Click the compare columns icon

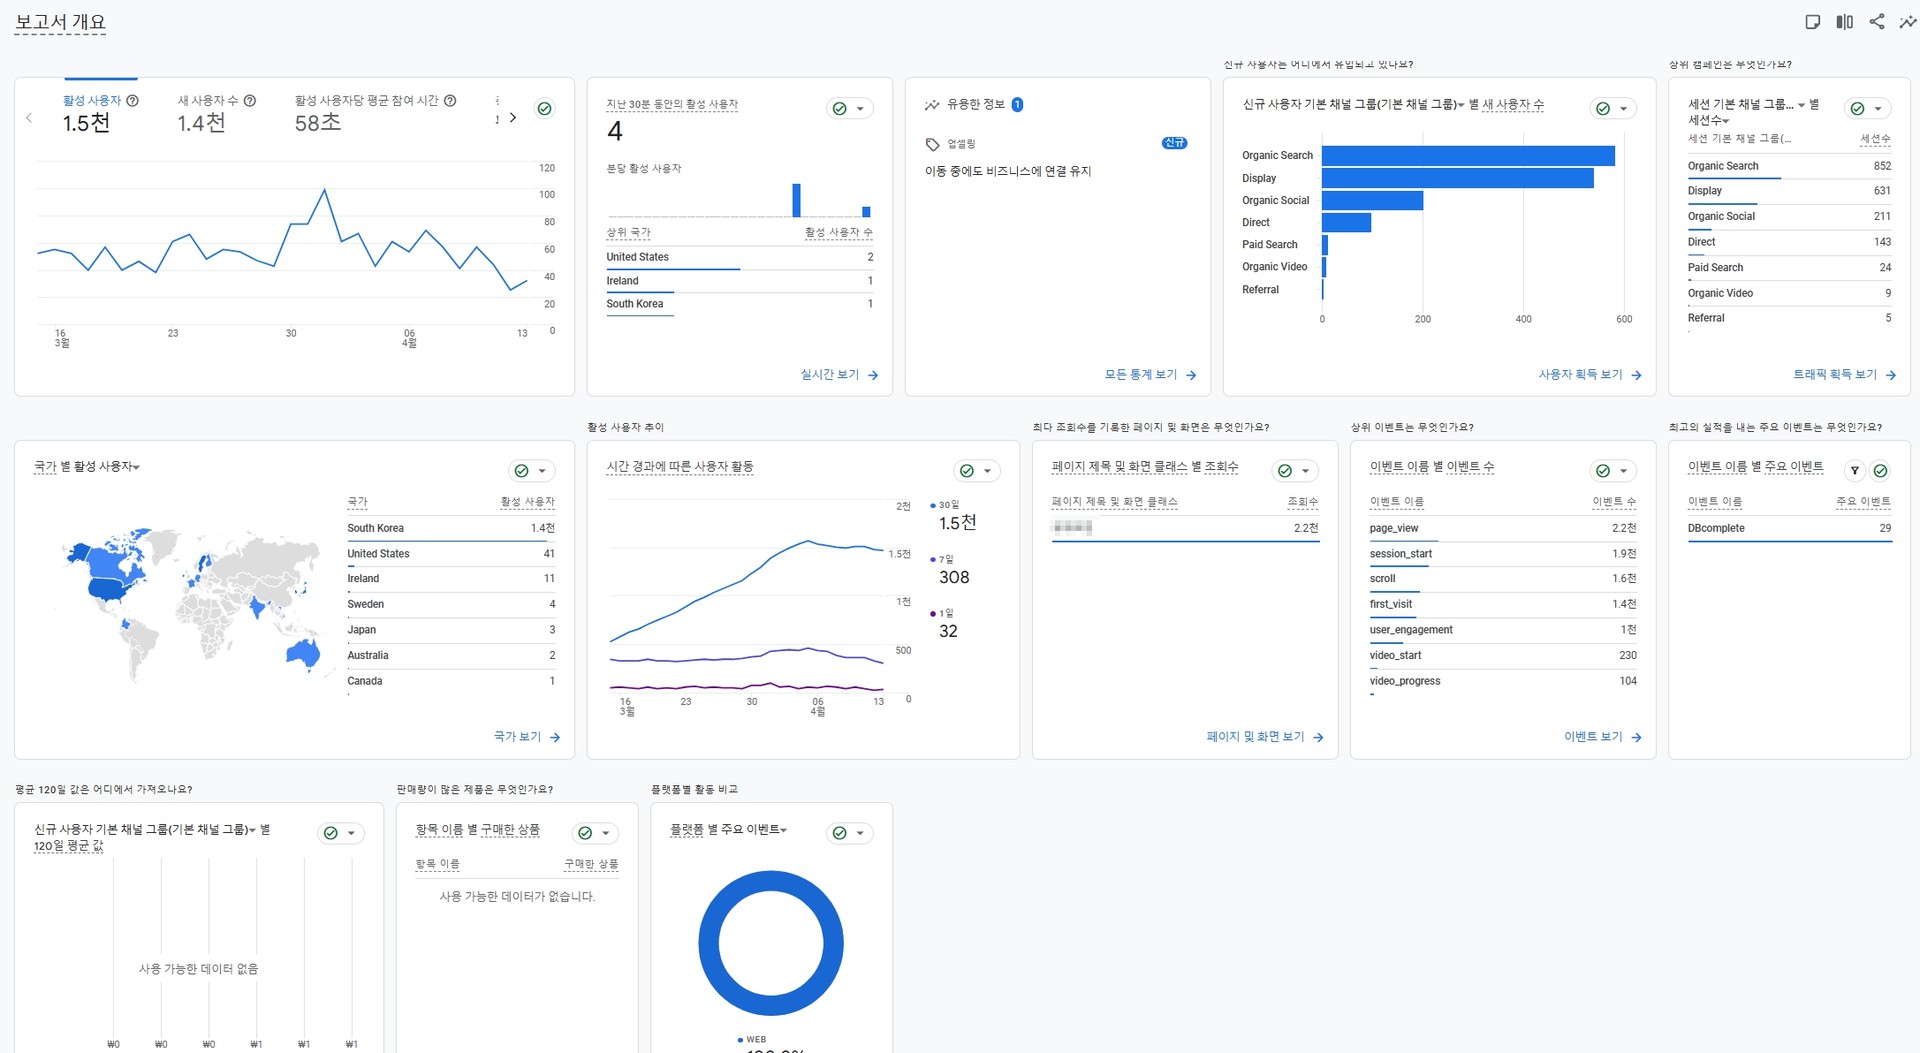[x=1845, y=22]
